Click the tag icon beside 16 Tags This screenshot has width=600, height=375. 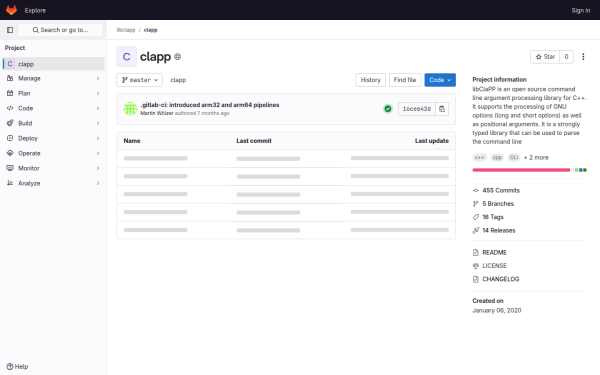[x=476, y=217]
